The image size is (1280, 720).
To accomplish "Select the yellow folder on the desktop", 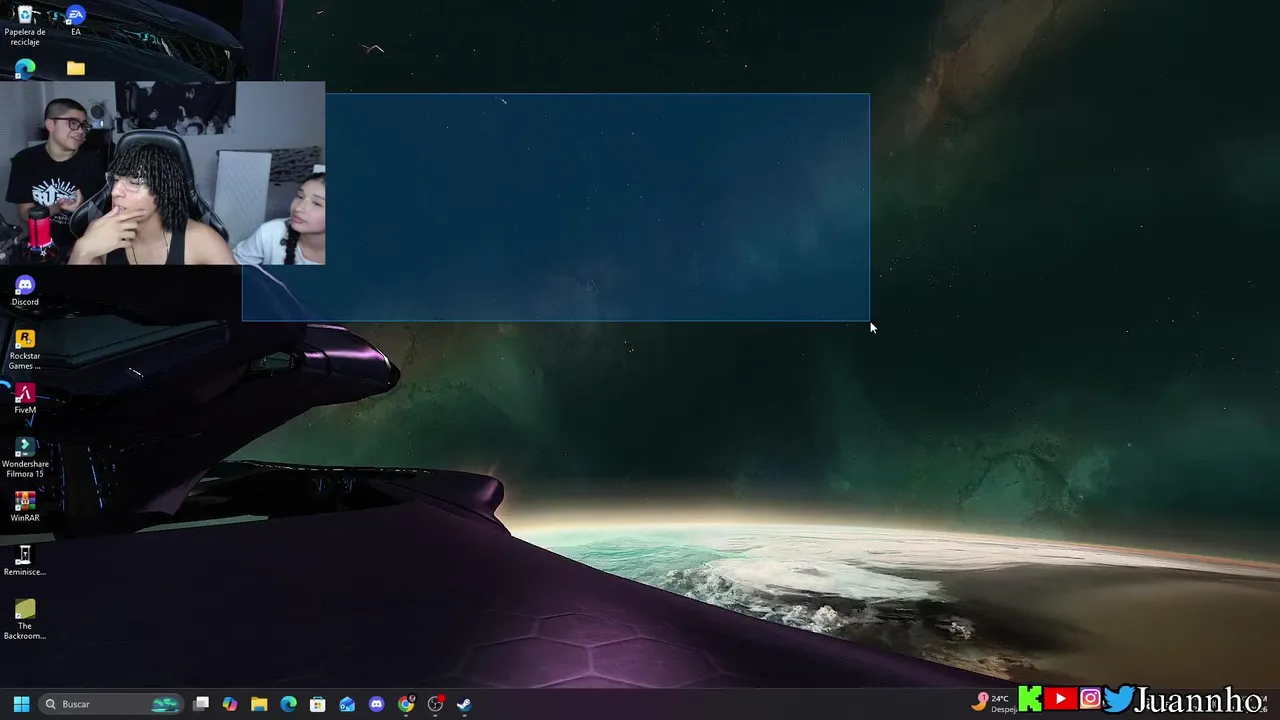I will (x=75, y=68).
